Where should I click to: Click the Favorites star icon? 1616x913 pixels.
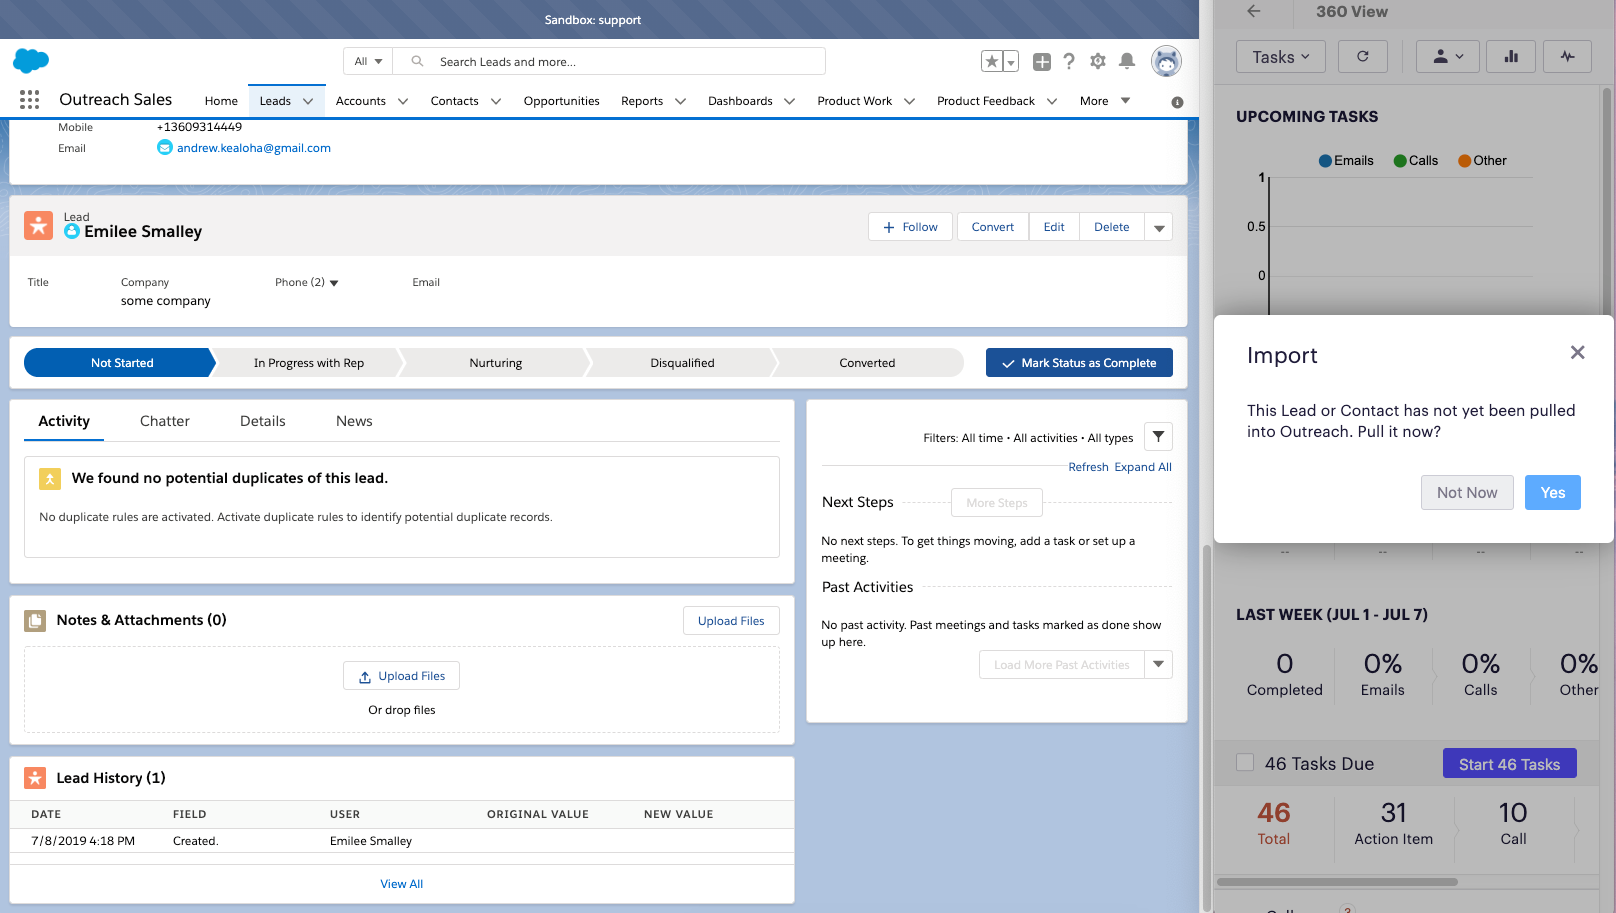(x=992, y=62)
